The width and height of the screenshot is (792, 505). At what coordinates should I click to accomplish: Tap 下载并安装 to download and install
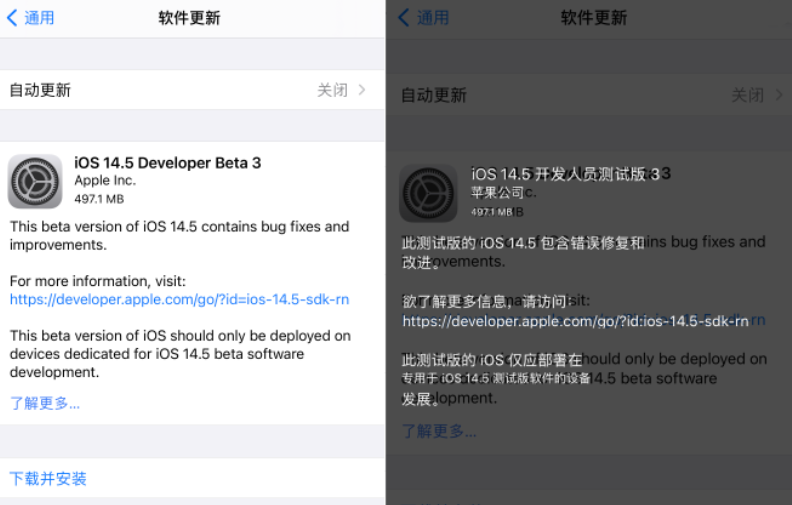pos(48,478)
